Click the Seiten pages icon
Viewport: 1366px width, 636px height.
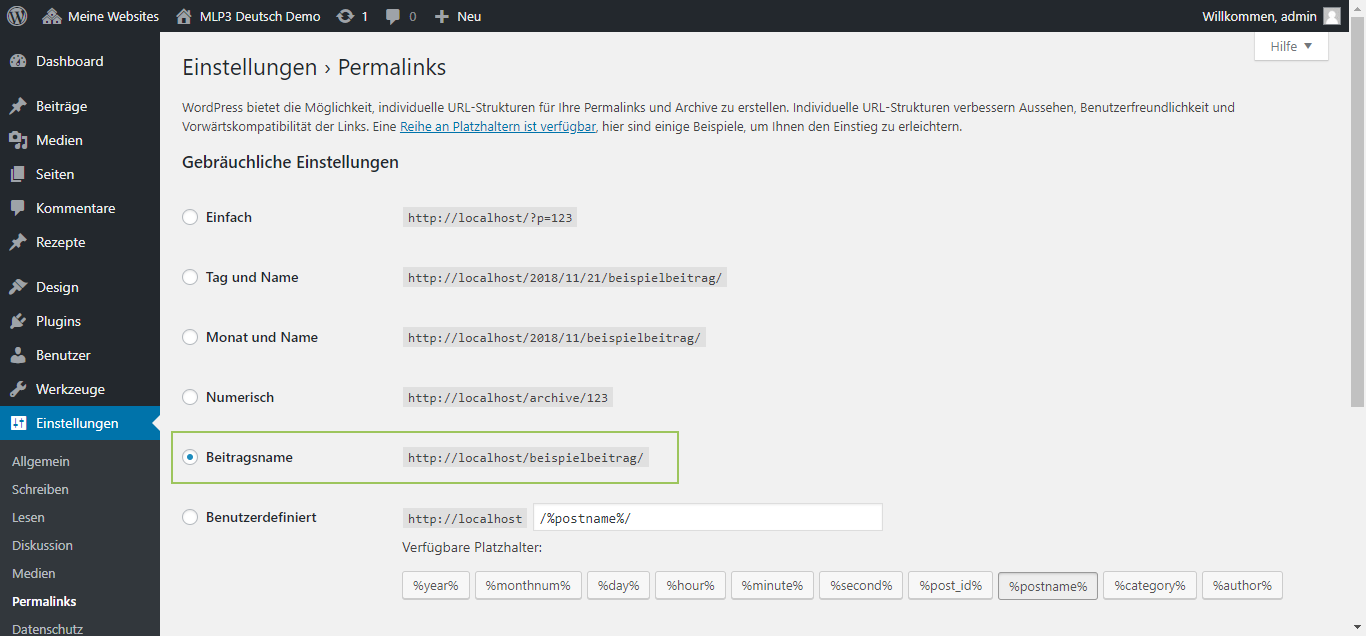coord(18,174)
